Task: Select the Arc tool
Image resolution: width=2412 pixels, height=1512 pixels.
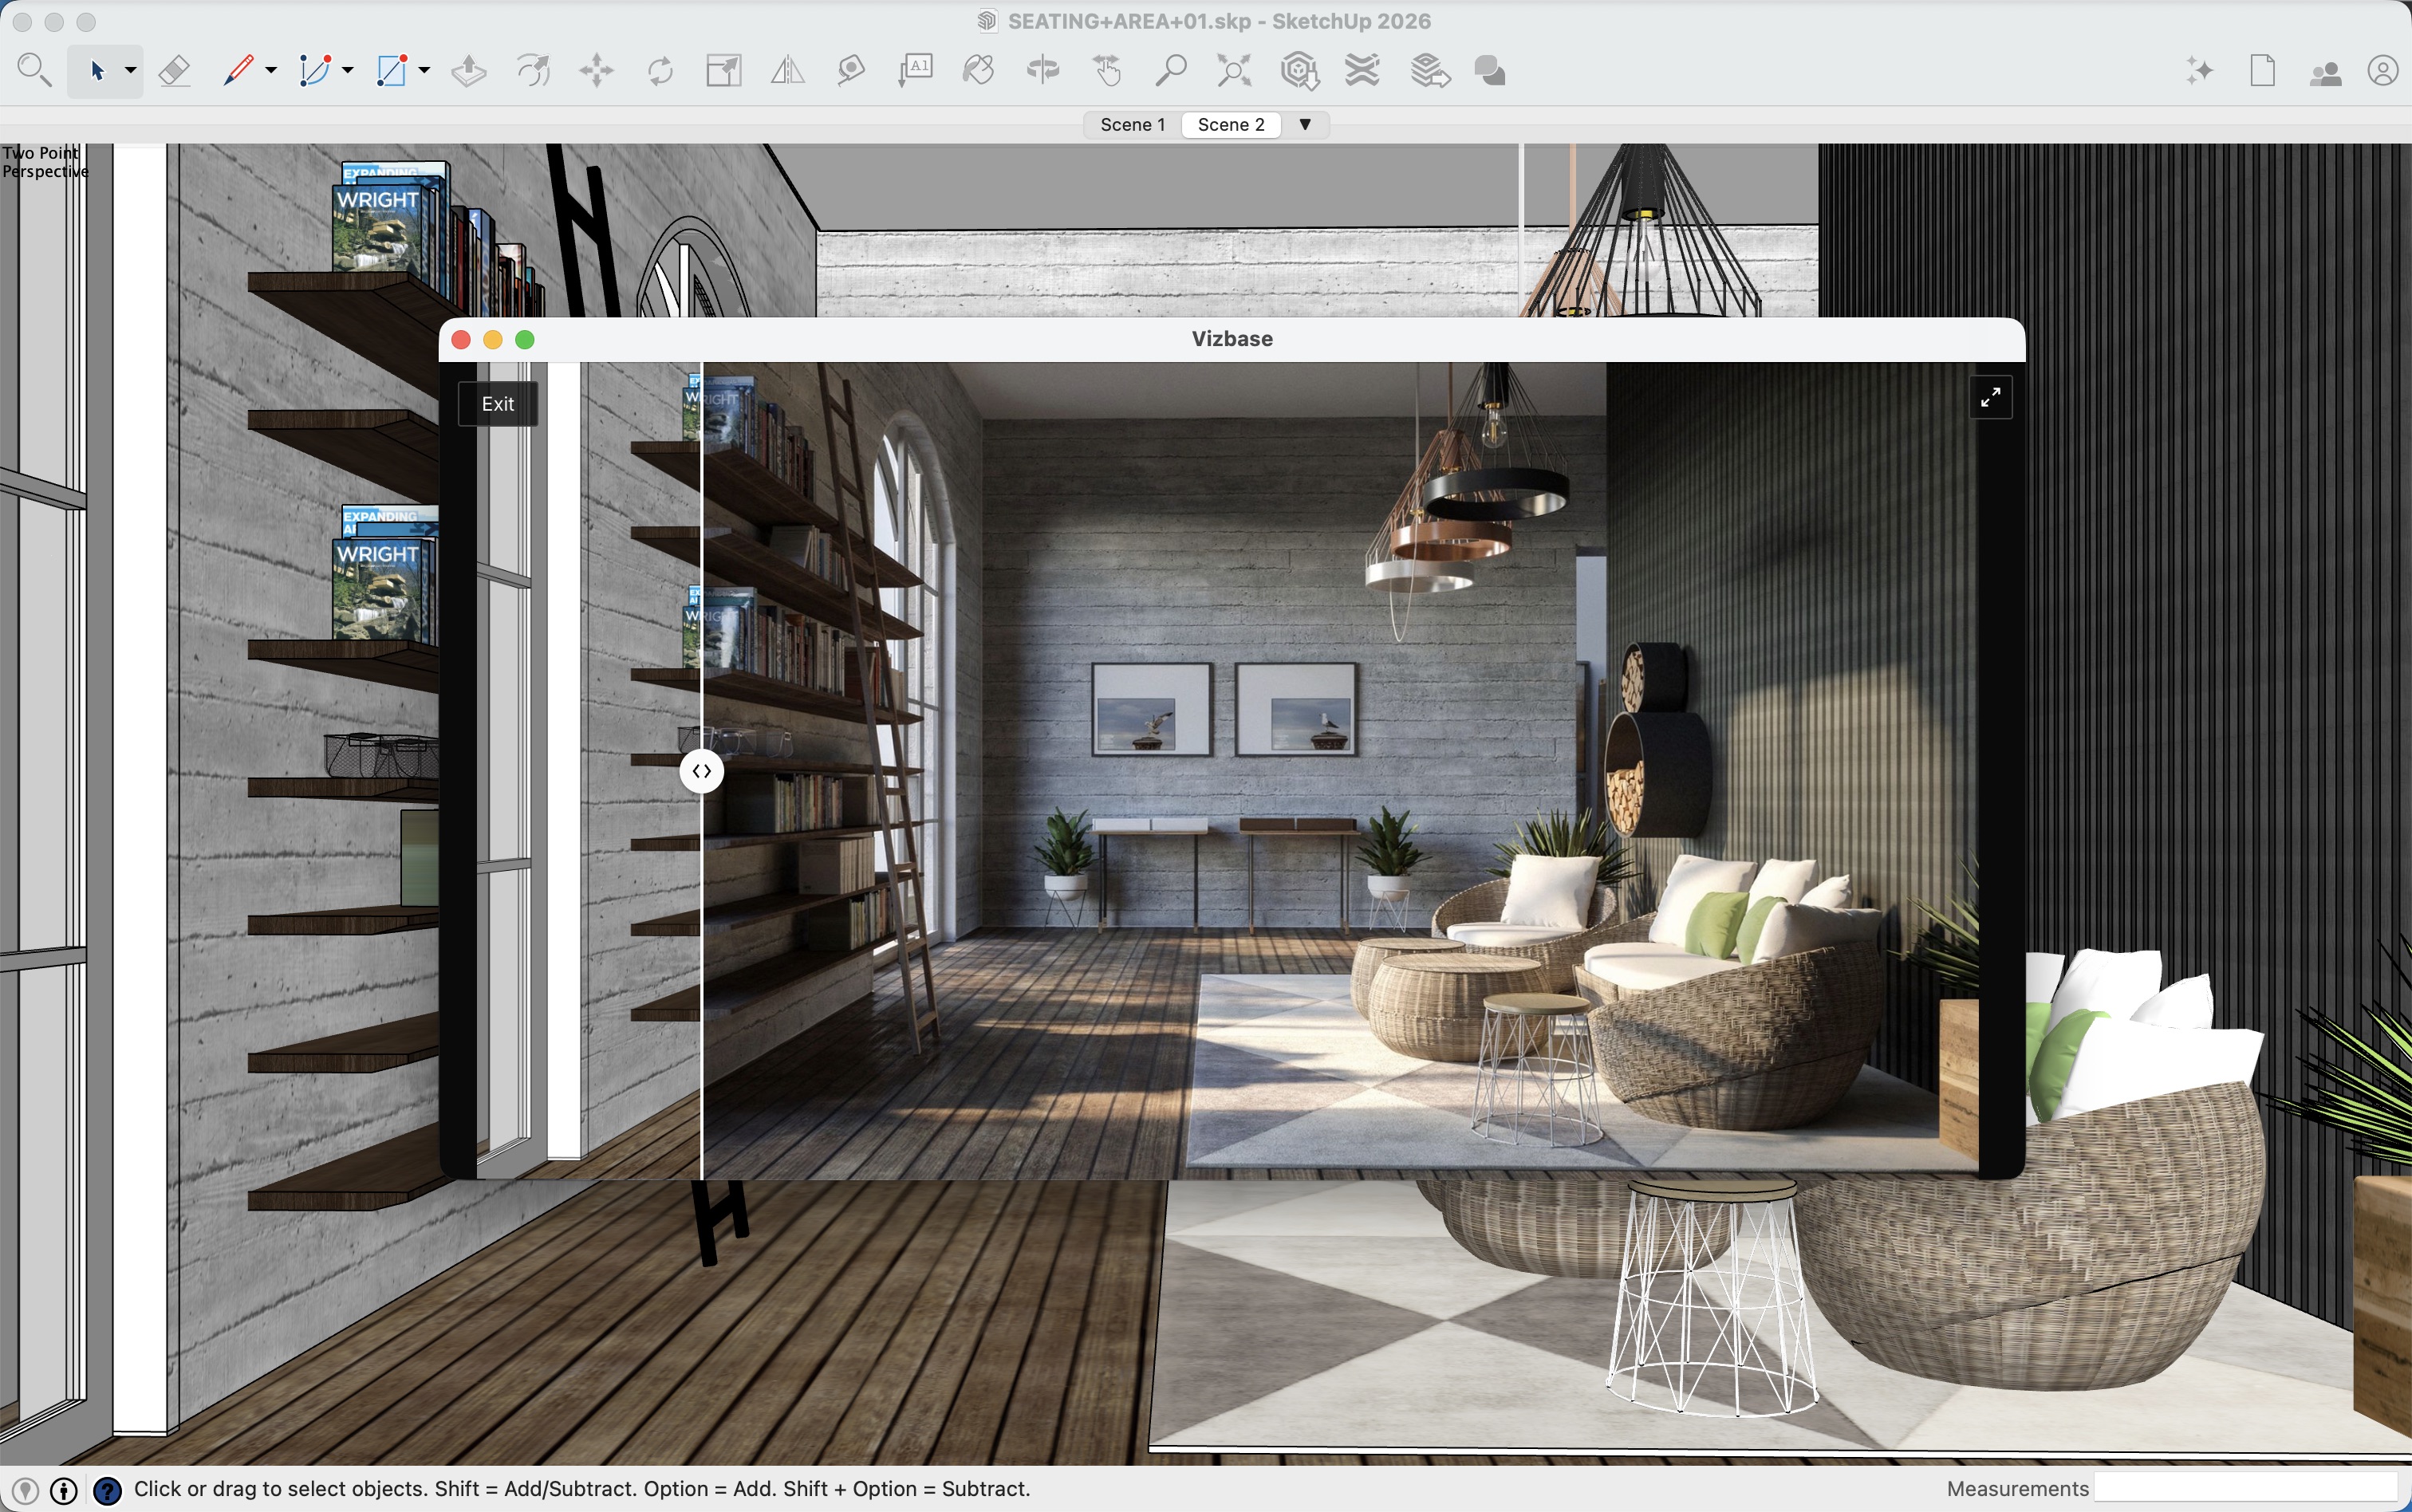Action: [315, 71]
